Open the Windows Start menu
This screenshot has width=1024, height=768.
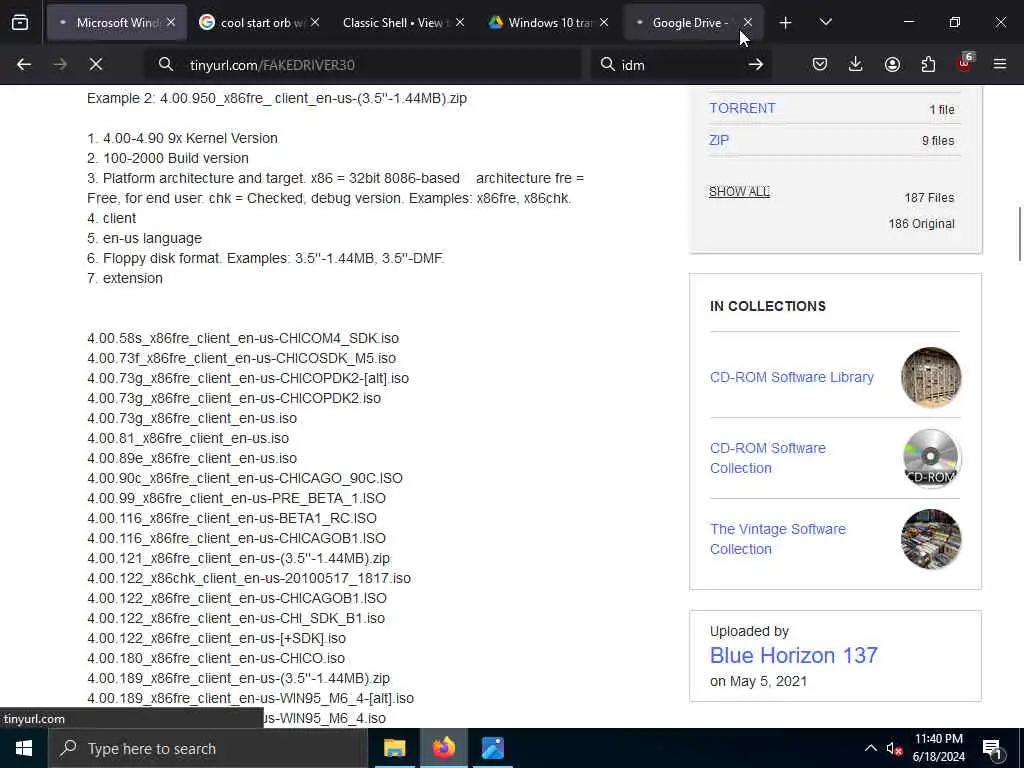tap(24, 748)
